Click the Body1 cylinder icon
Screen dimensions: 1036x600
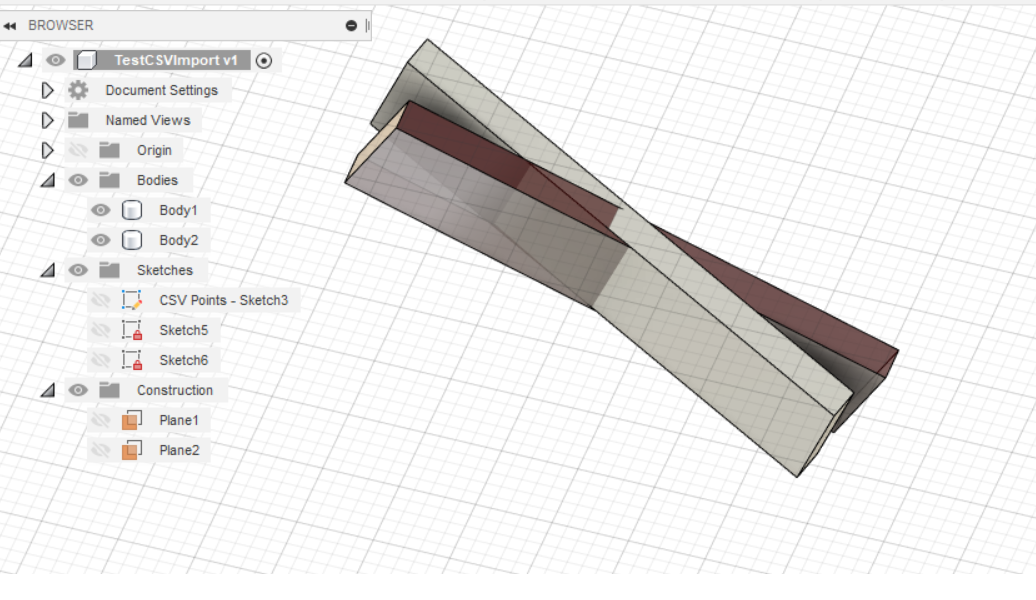(131, 210)
